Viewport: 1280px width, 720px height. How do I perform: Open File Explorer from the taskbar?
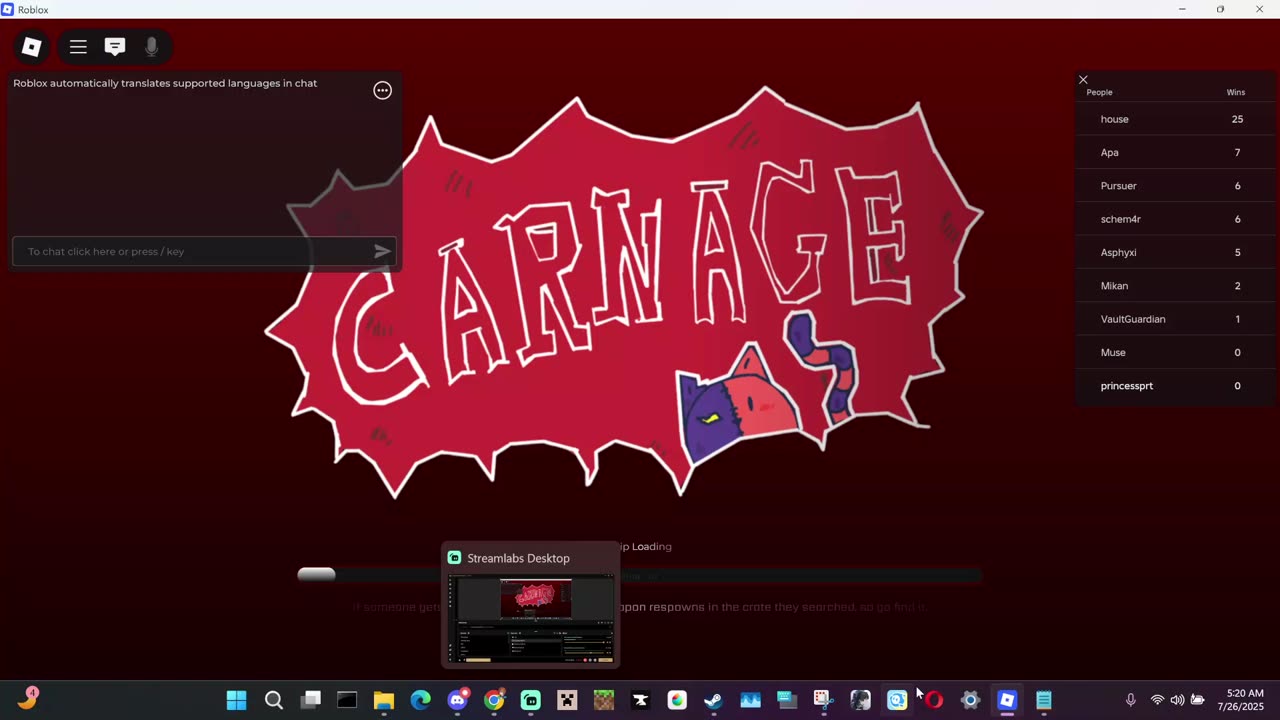click(x=384, y=700)
